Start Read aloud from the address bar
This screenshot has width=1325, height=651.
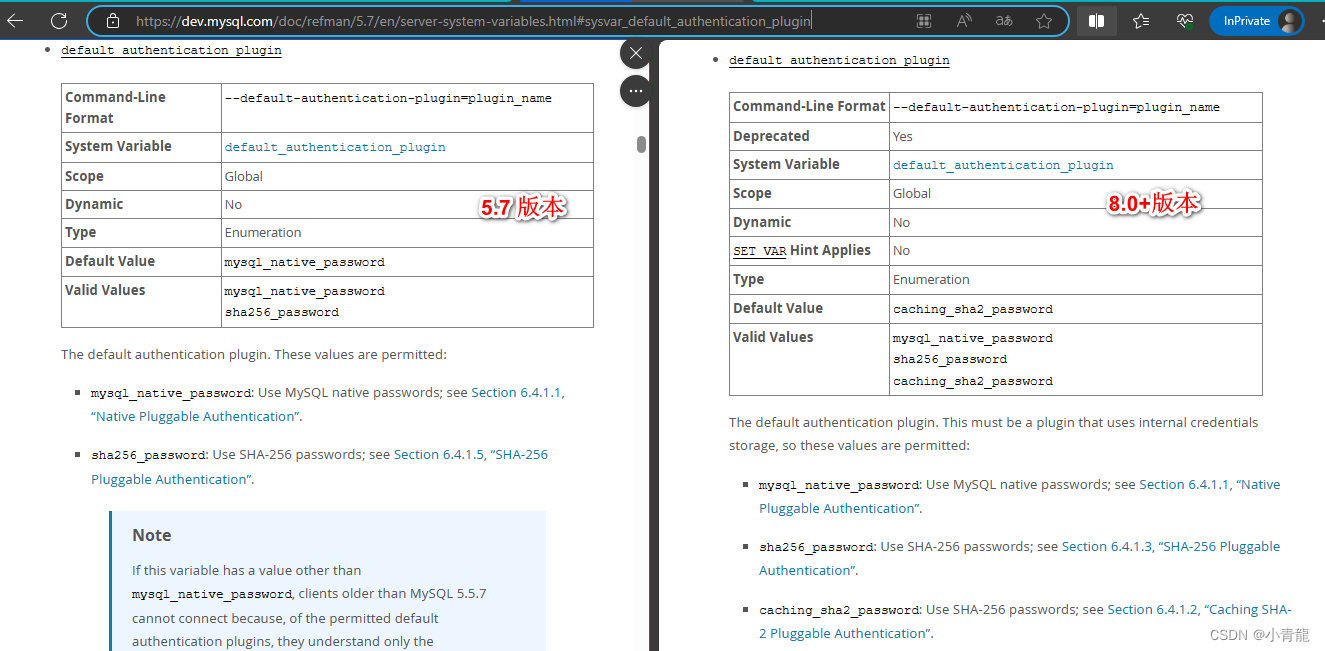coord(965,20)
